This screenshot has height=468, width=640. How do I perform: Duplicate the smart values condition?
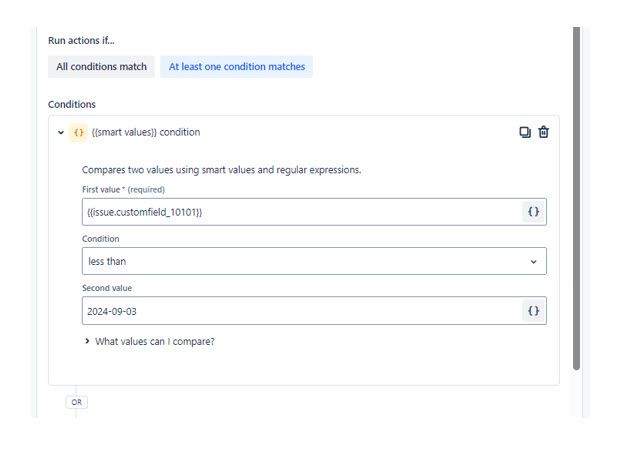pos(525,132)
